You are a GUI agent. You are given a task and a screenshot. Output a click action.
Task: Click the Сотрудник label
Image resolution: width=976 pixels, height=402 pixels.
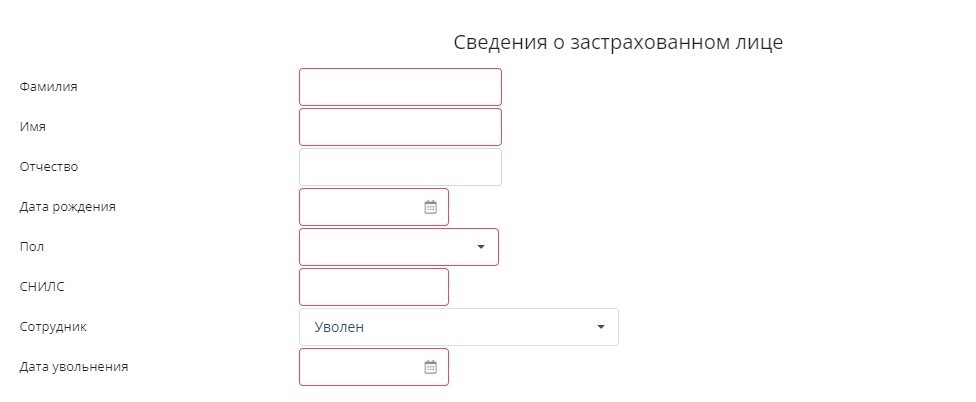click(x=53, y=327)
